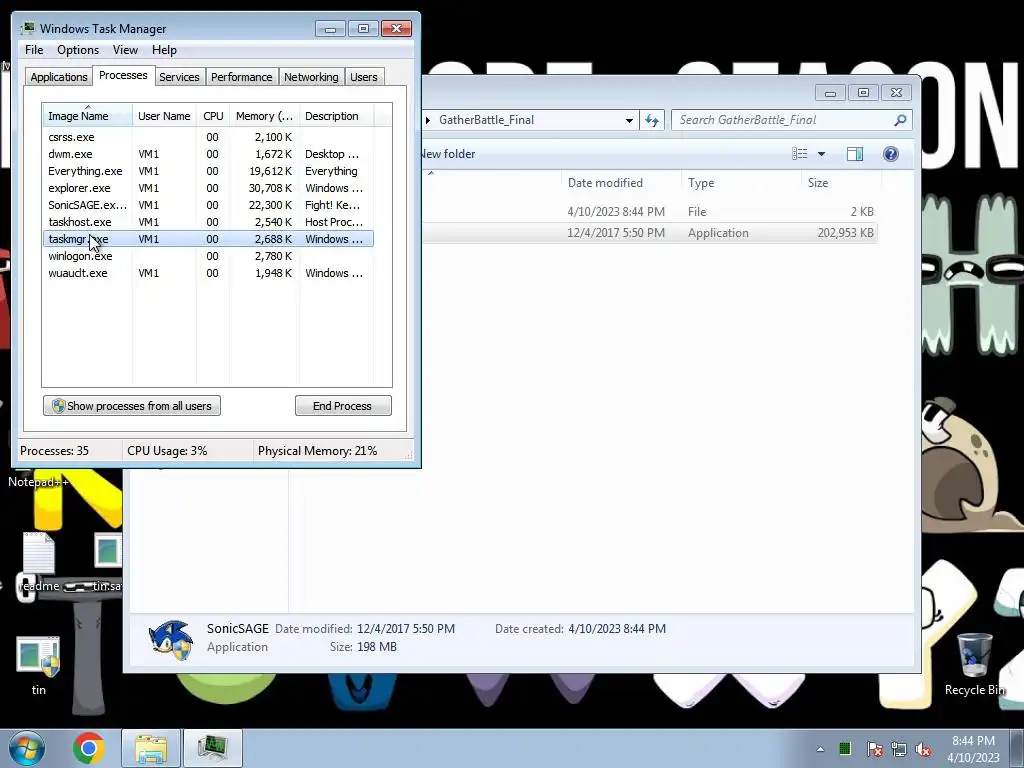The width and height of the screenshot is (1024, 768).
Task: Sort processes by CPU column
Action: pyautogui.click(x=213, y=116)
